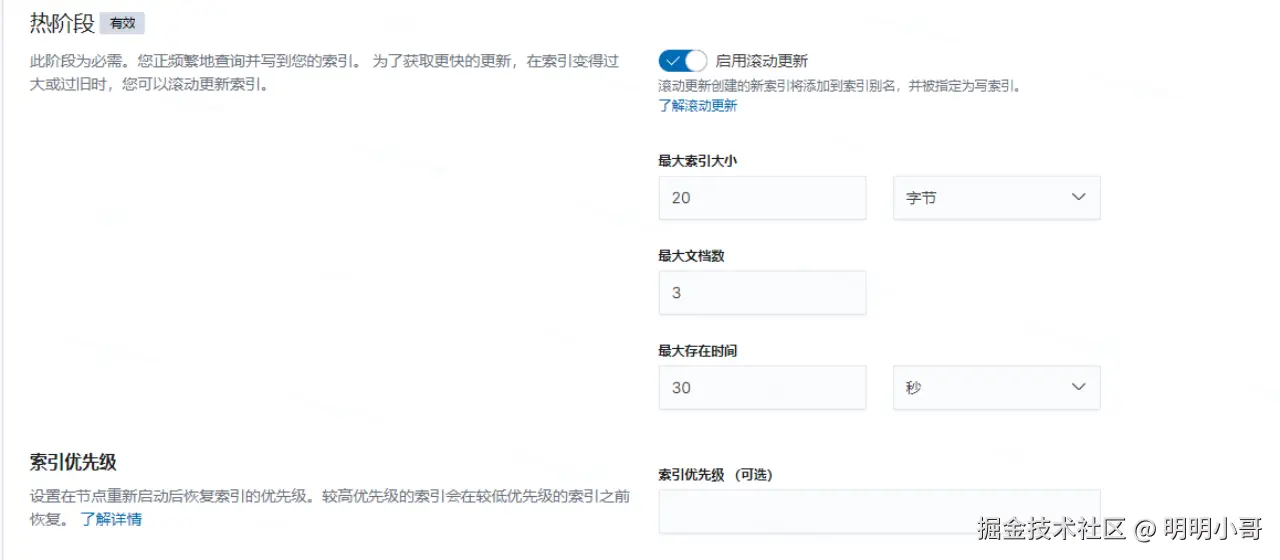Click the 有效 badge next to 热阶段
Screen dimensions: 1280x560
coord(122,23)
